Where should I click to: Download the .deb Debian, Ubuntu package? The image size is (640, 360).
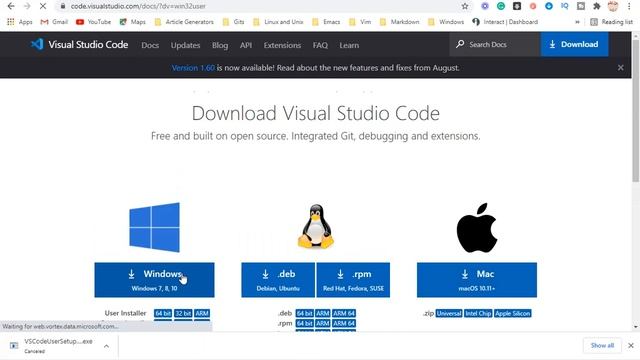(278, 280)
